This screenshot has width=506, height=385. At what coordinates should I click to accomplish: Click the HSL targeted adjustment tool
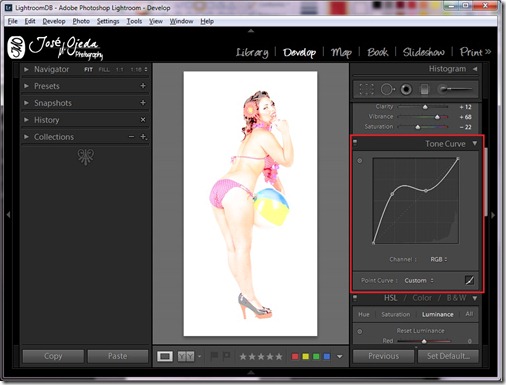pos(360,331)
